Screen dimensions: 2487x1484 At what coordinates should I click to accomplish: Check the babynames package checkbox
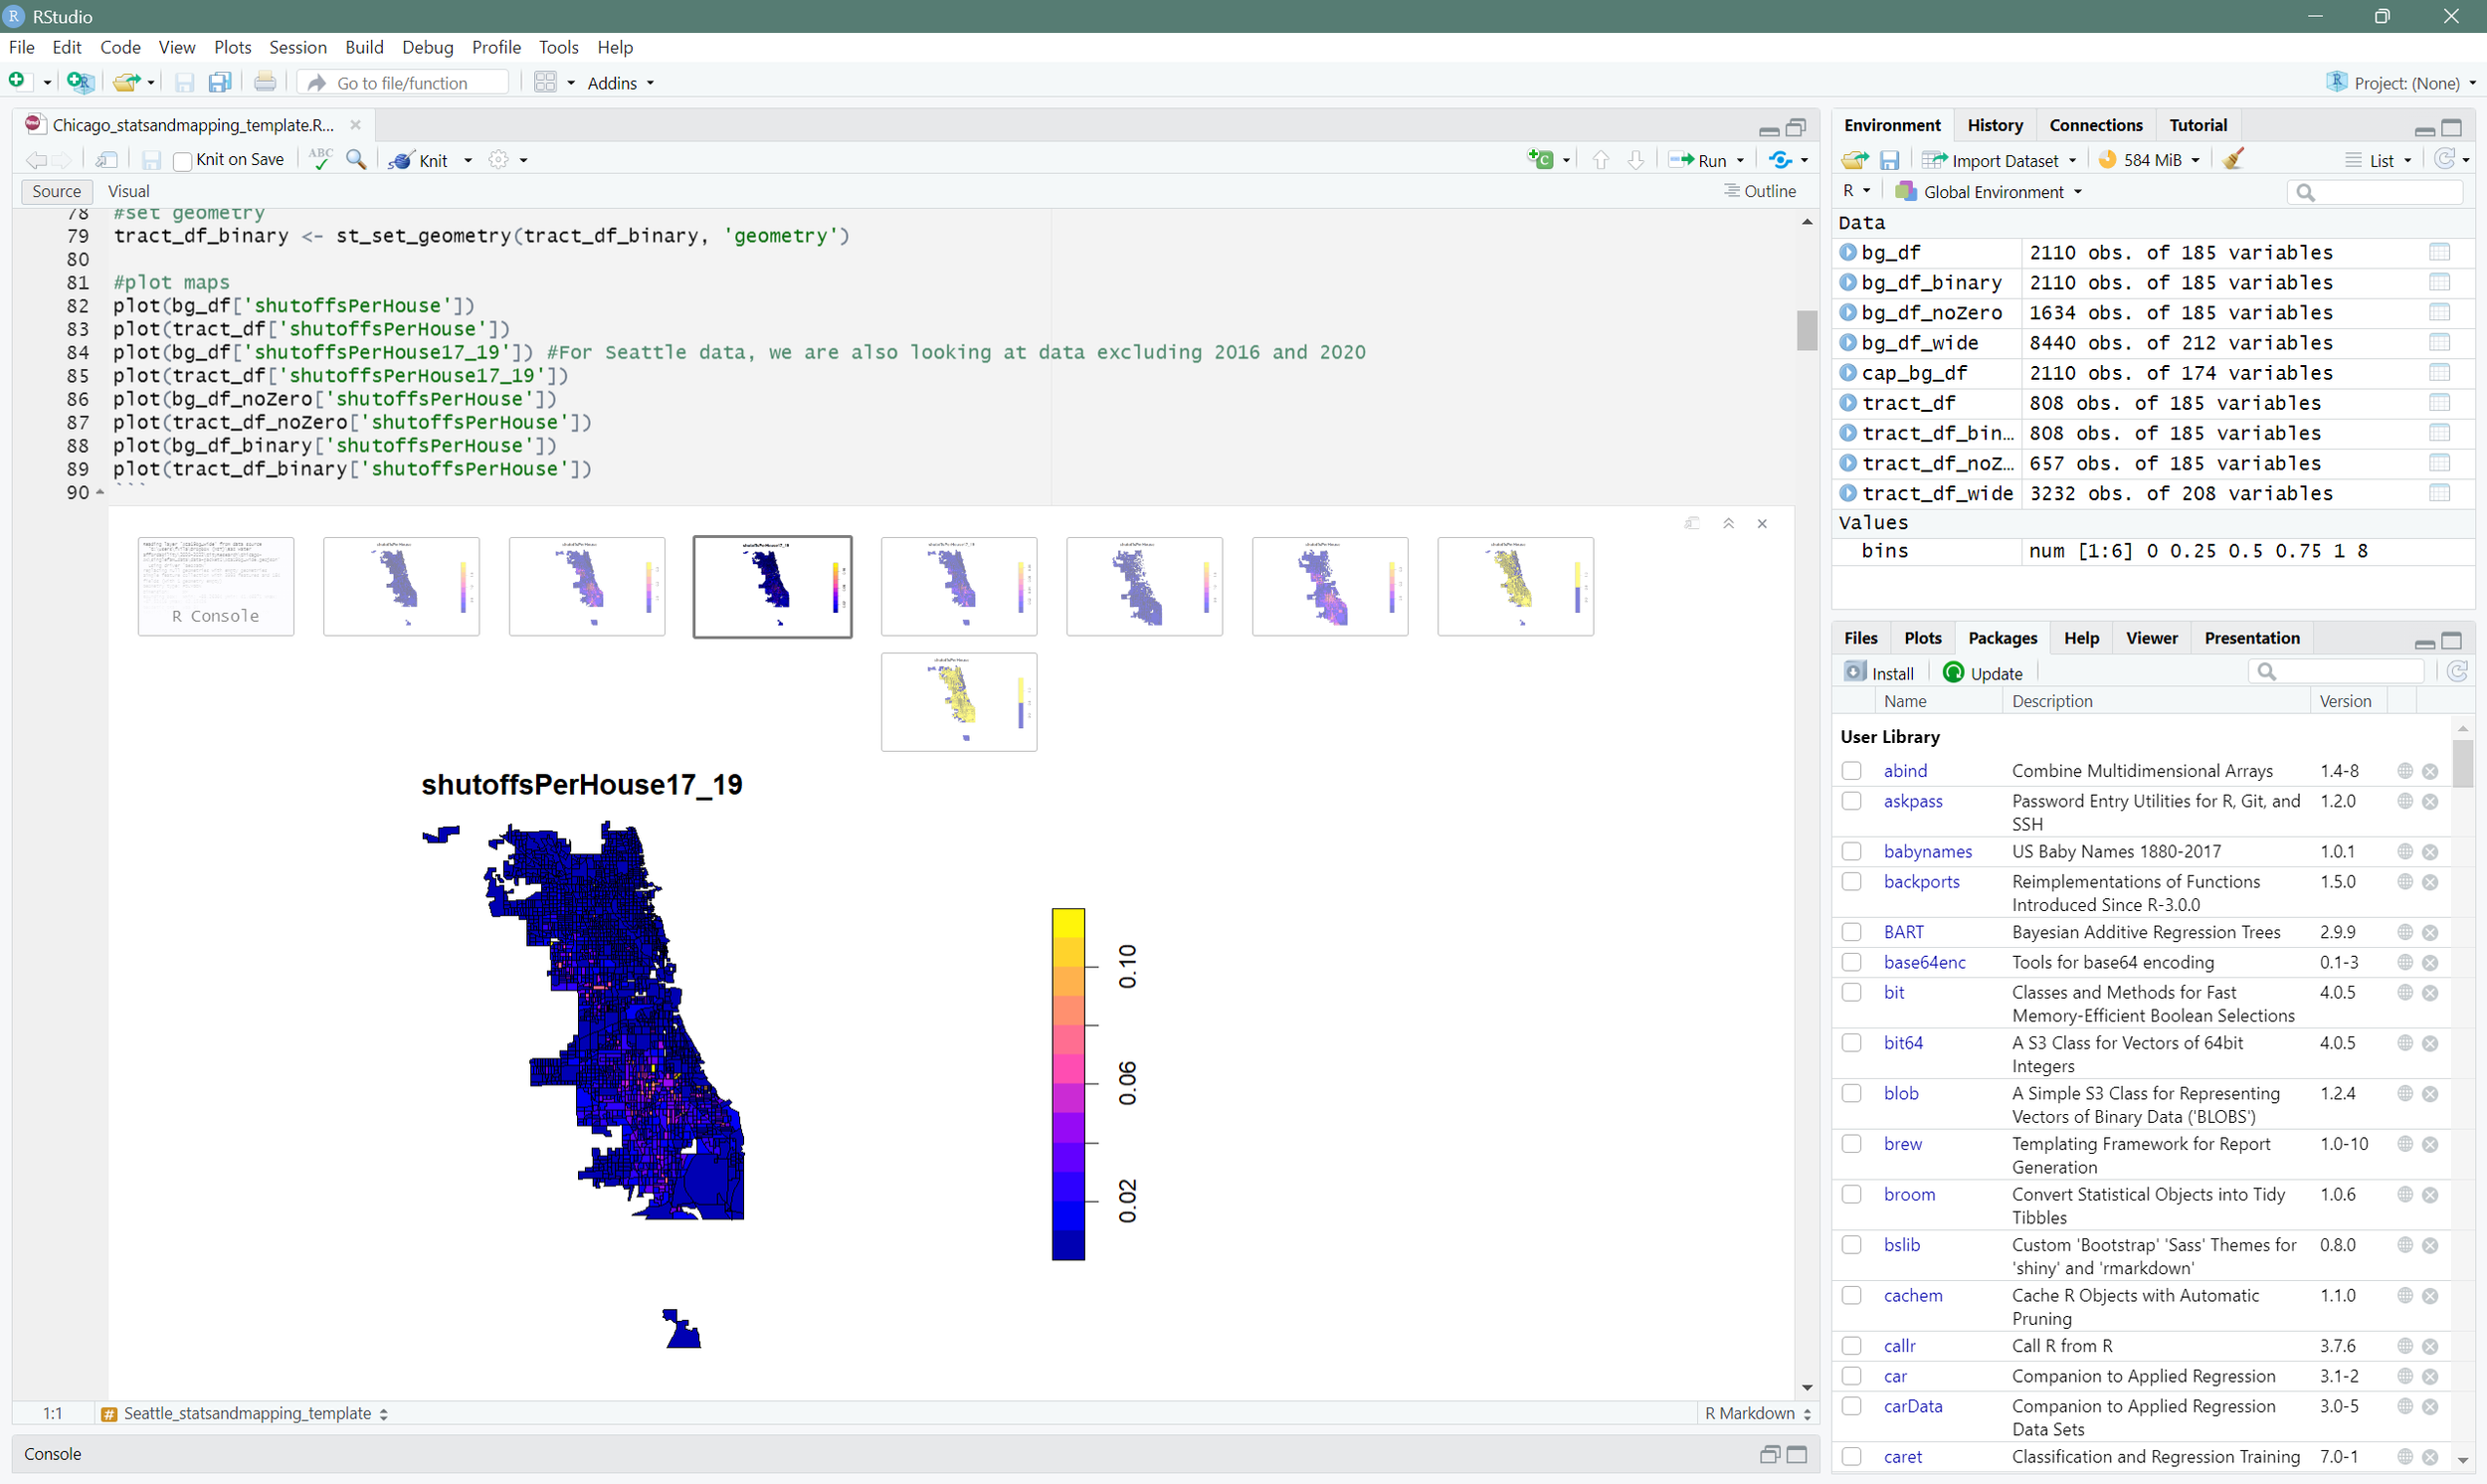[x=1851, y=852]
